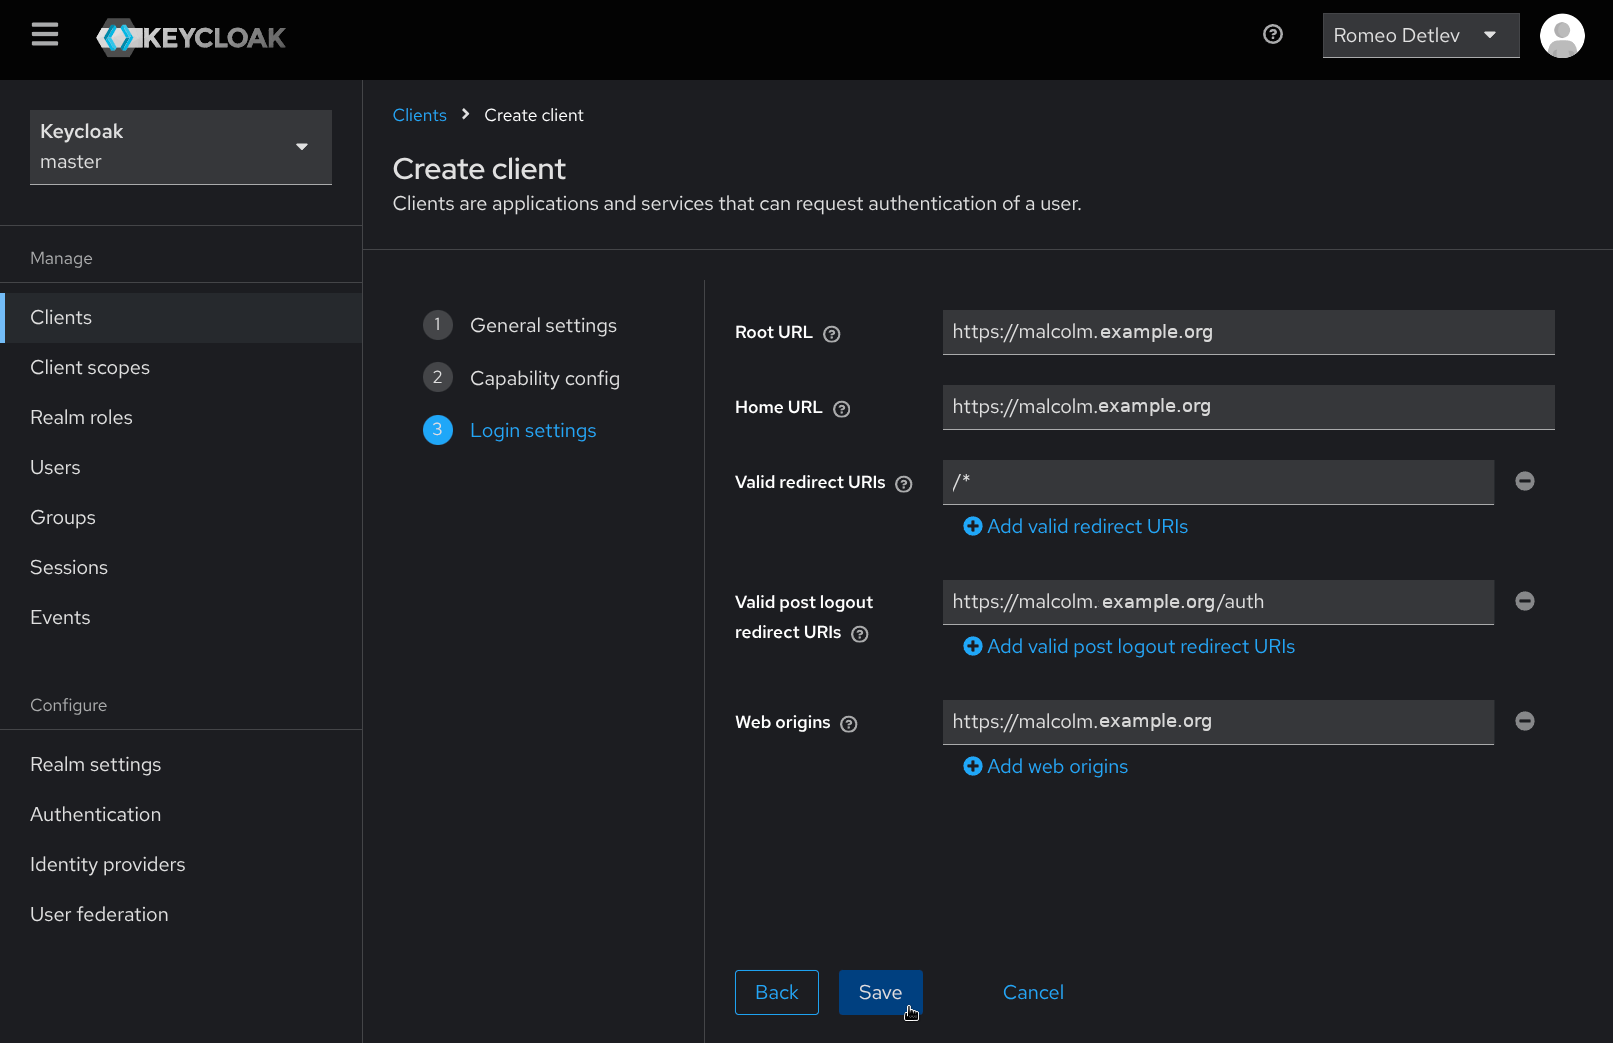Click the Back button
1613x1043 pixels.
coord(777,993)
